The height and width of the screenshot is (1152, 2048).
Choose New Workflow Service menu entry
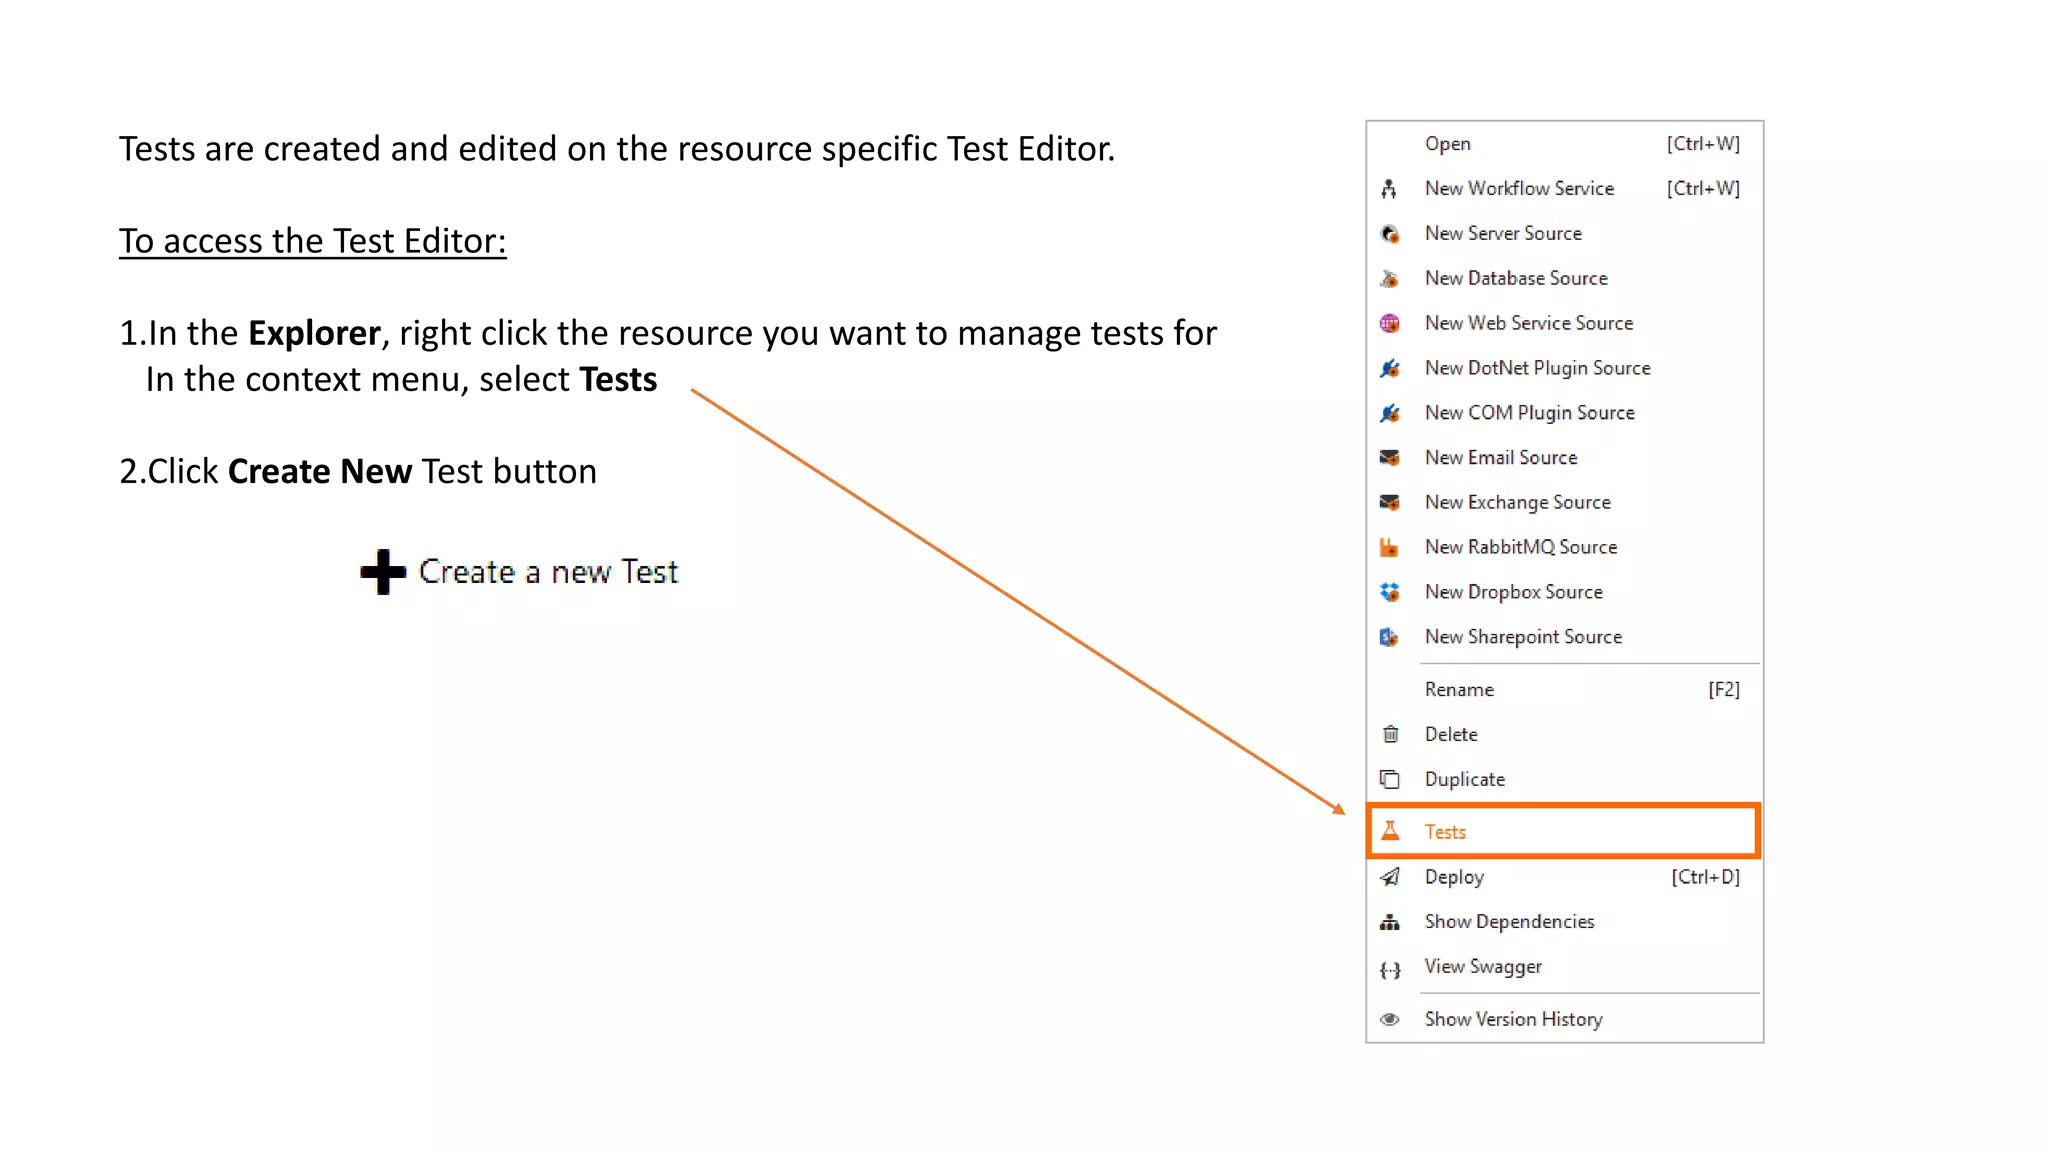tap(1519, 188)
